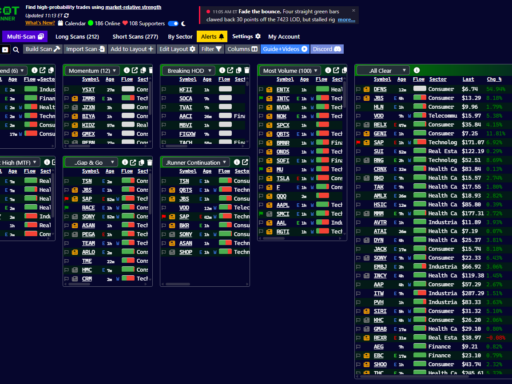Toggle the red flag on SAP row in All Clear

(358, 142)
